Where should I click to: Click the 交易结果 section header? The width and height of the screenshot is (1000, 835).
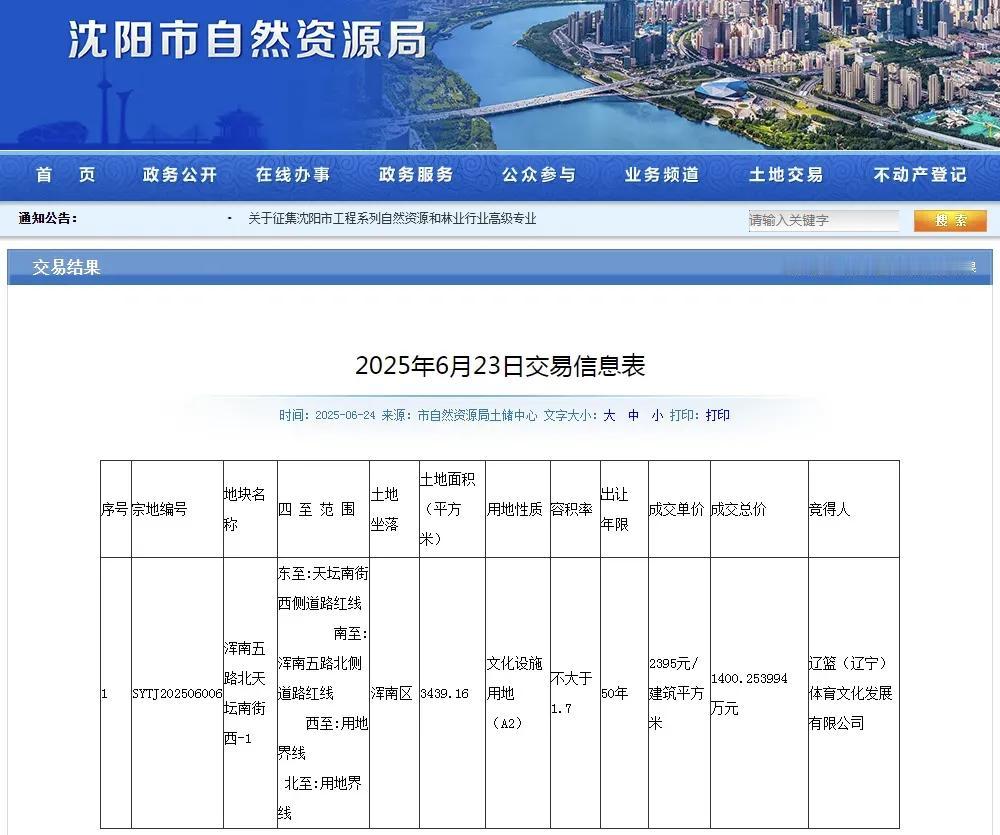tap(66, 267)
